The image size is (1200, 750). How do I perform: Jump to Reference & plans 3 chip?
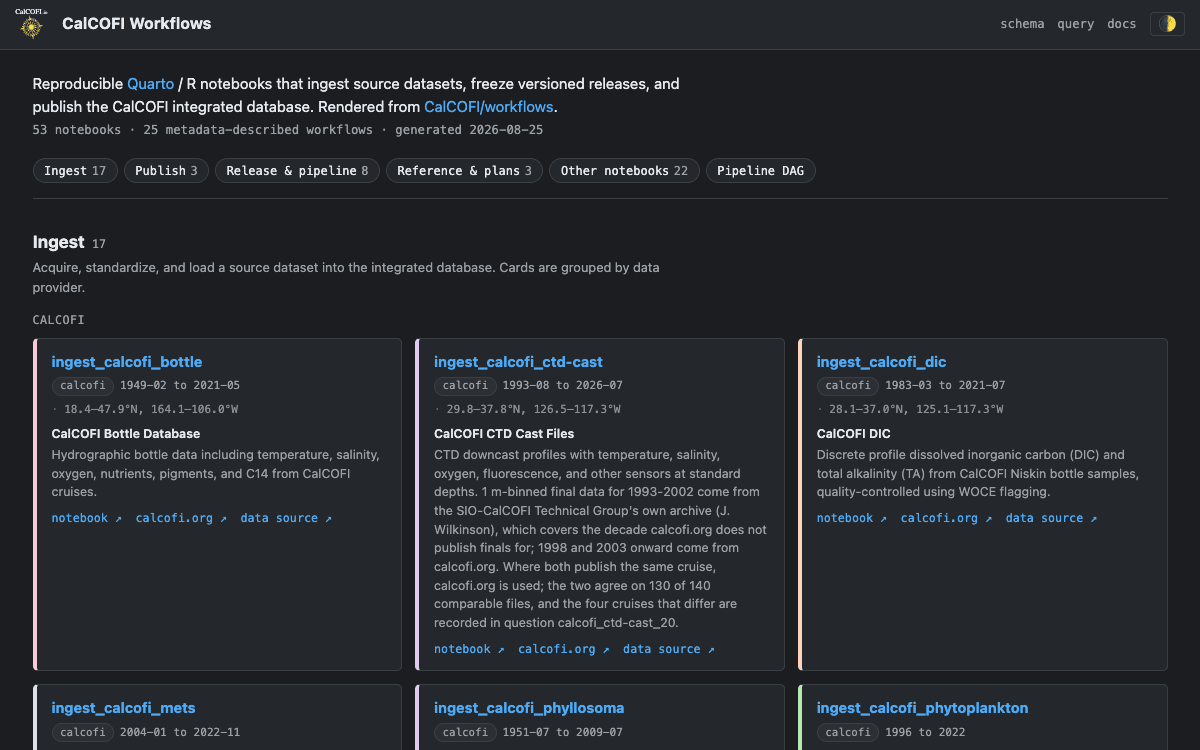coord(464,171)
